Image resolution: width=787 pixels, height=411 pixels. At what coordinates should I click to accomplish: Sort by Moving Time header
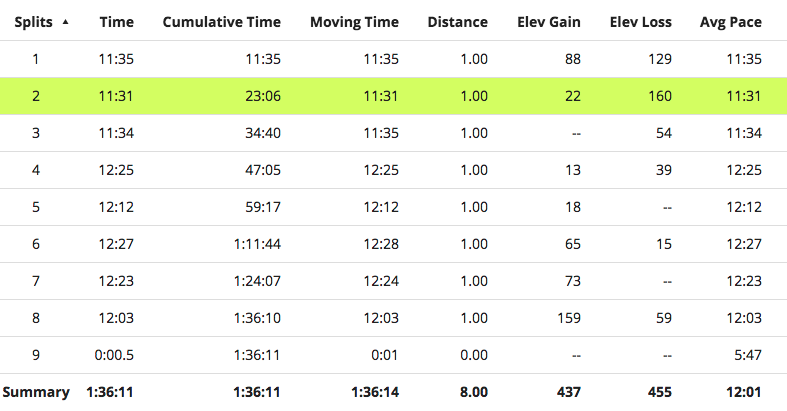point(354,22)
